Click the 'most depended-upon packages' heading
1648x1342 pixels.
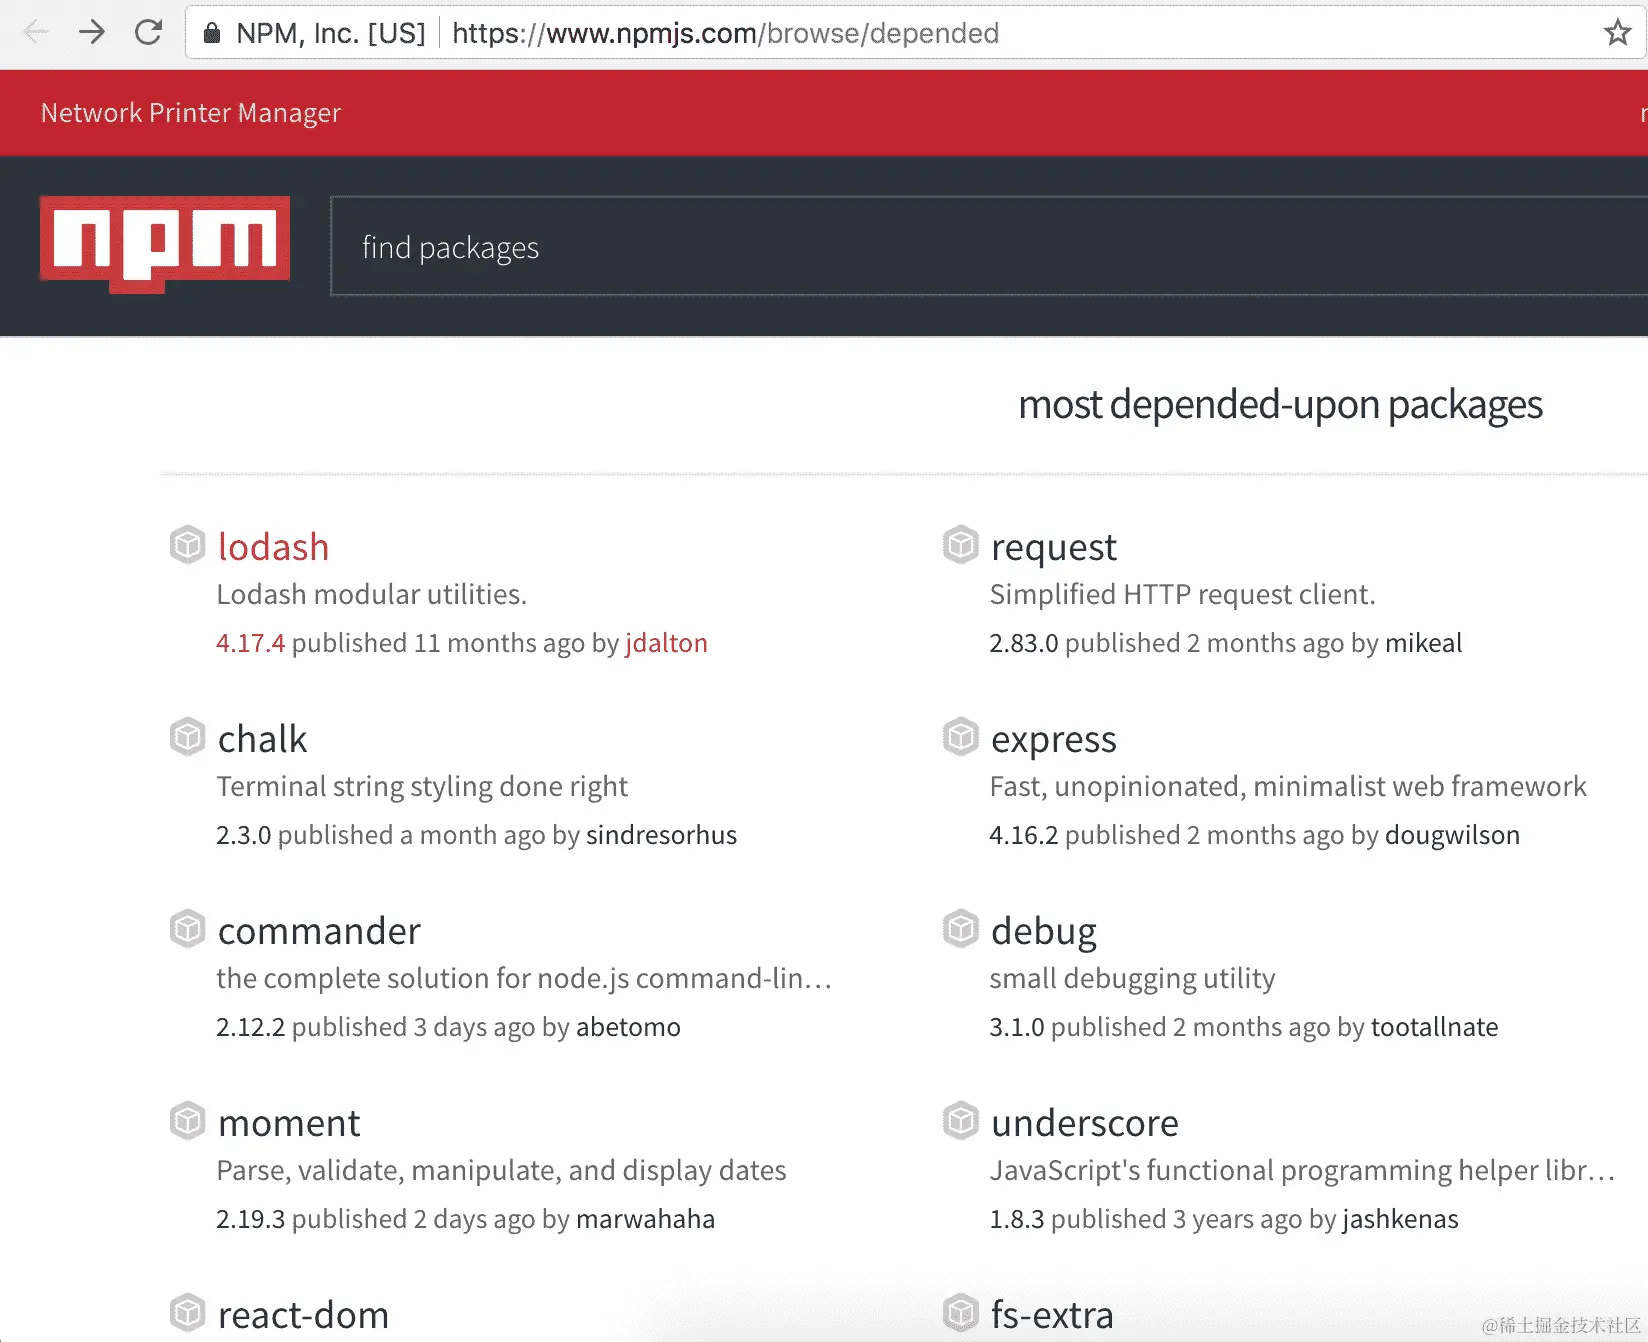(1280, 405)
